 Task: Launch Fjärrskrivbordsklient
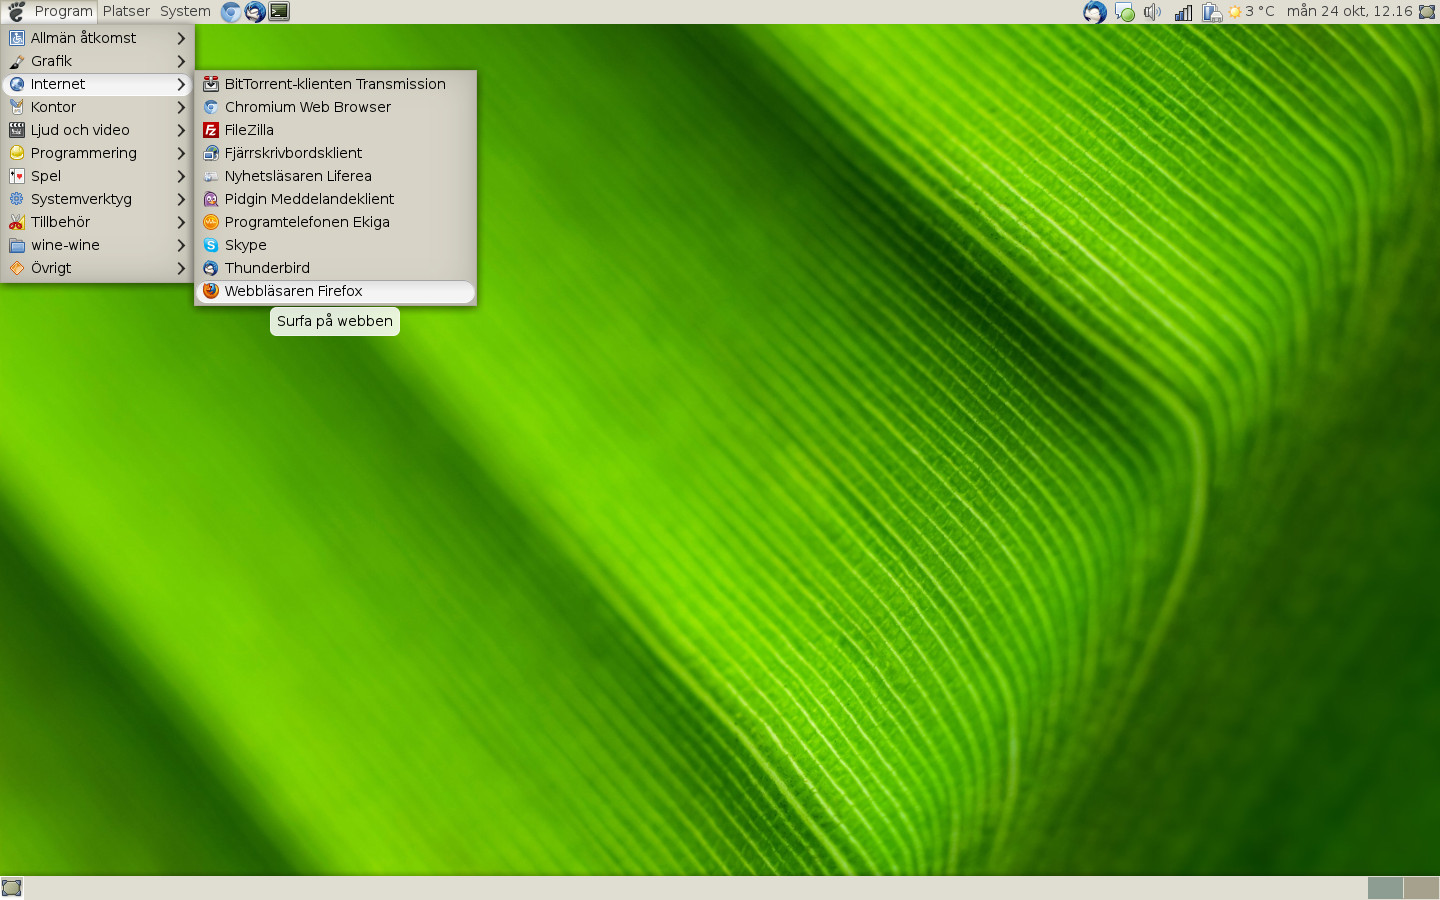coord(335,153)
